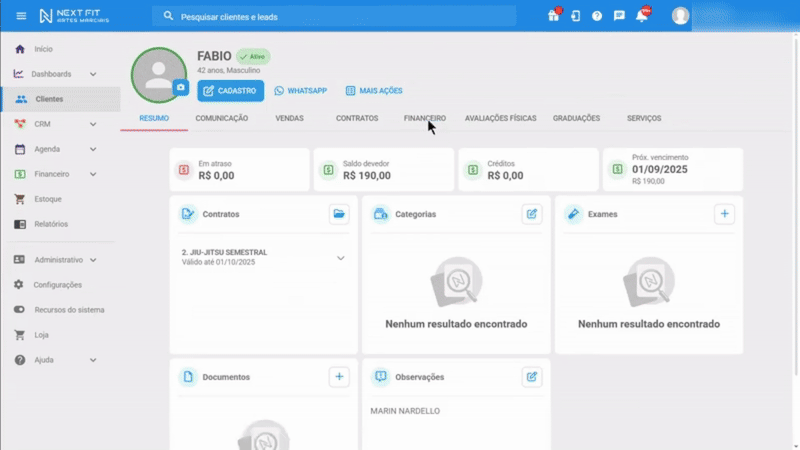Open the chat messages icon
The width and height of the screenshot is (800, 450).
coord(619,16)
